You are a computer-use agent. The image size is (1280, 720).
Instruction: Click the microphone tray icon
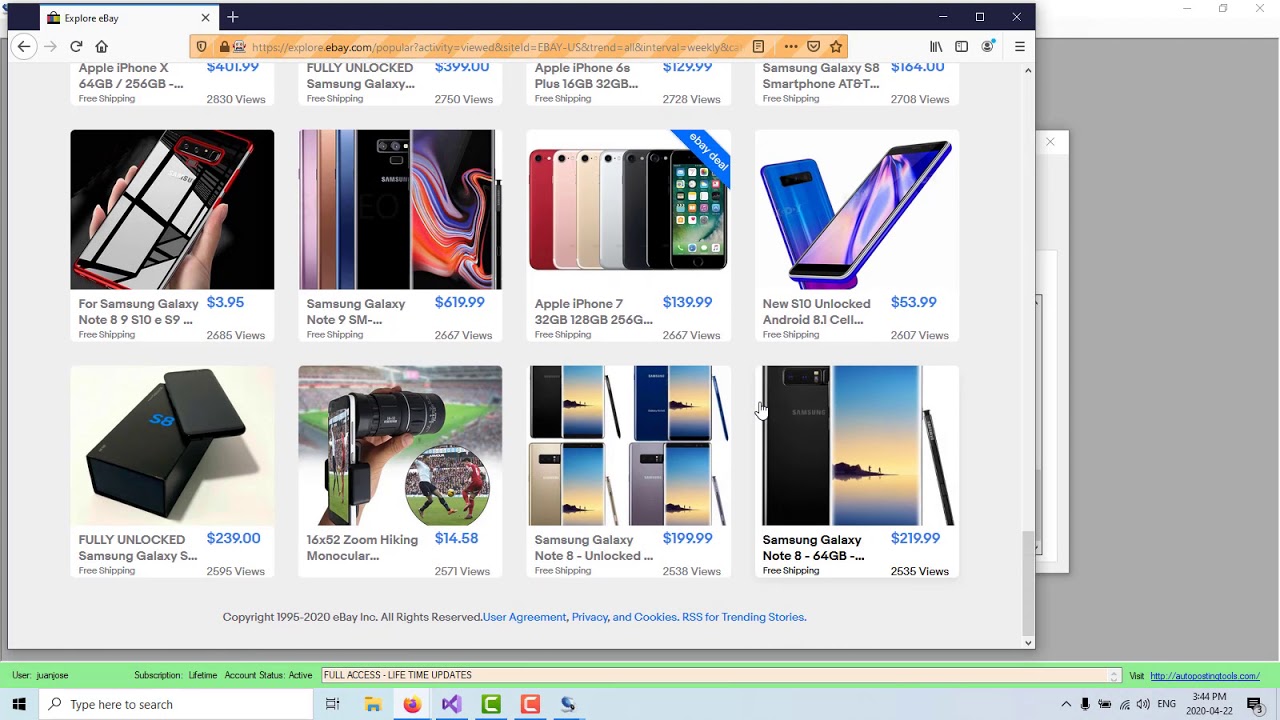(1085, 704)
